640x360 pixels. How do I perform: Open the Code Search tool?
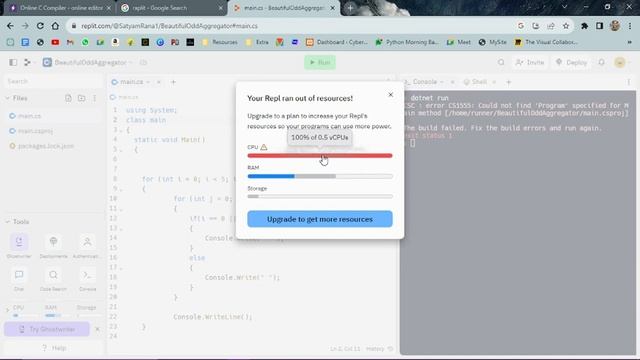[53, 280]
